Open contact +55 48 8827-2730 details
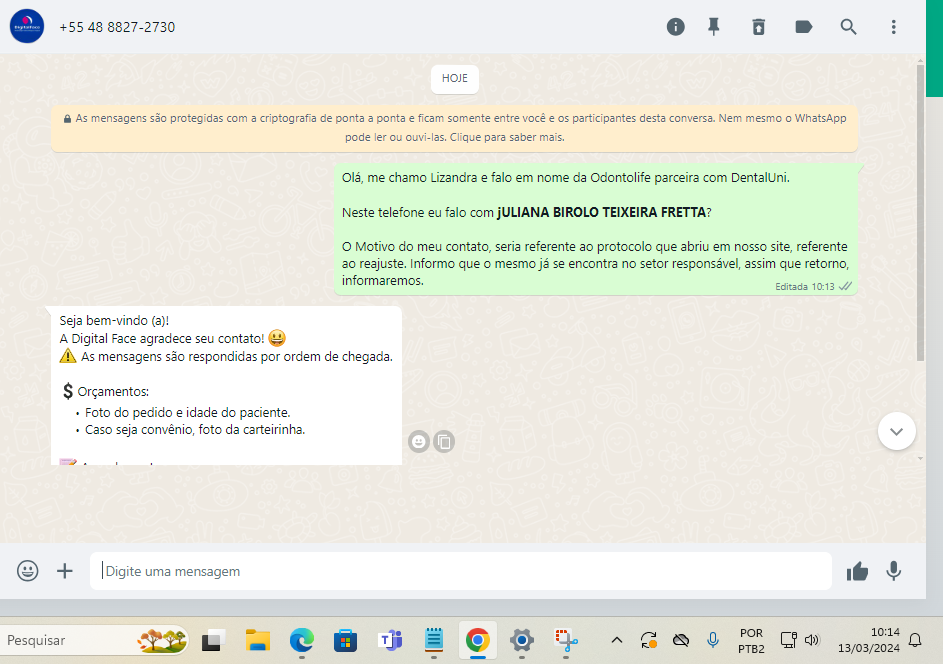Viewport: 943px width, 664px height. point(117,27)
